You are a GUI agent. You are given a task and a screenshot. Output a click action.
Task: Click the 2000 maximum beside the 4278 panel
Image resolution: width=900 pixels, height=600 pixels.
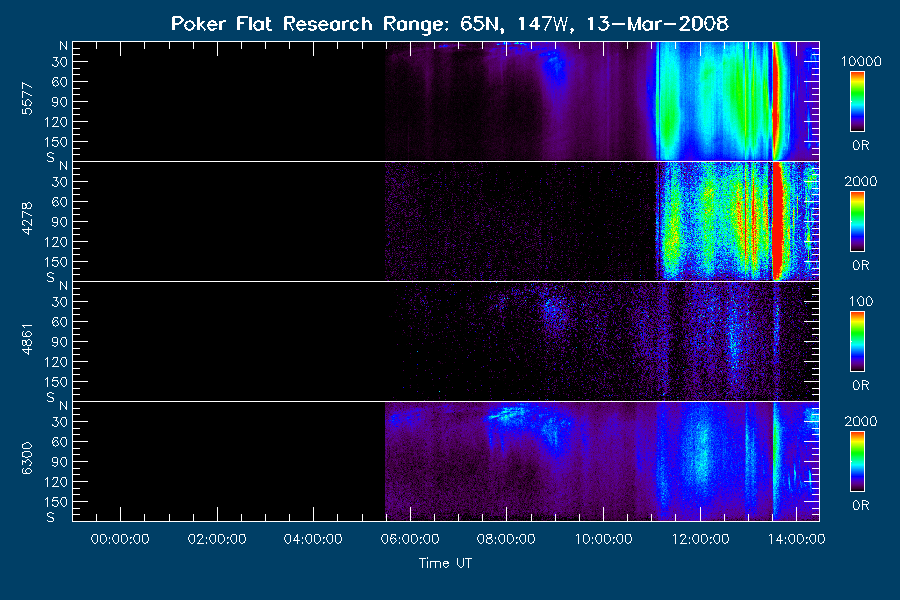[860, 181]
